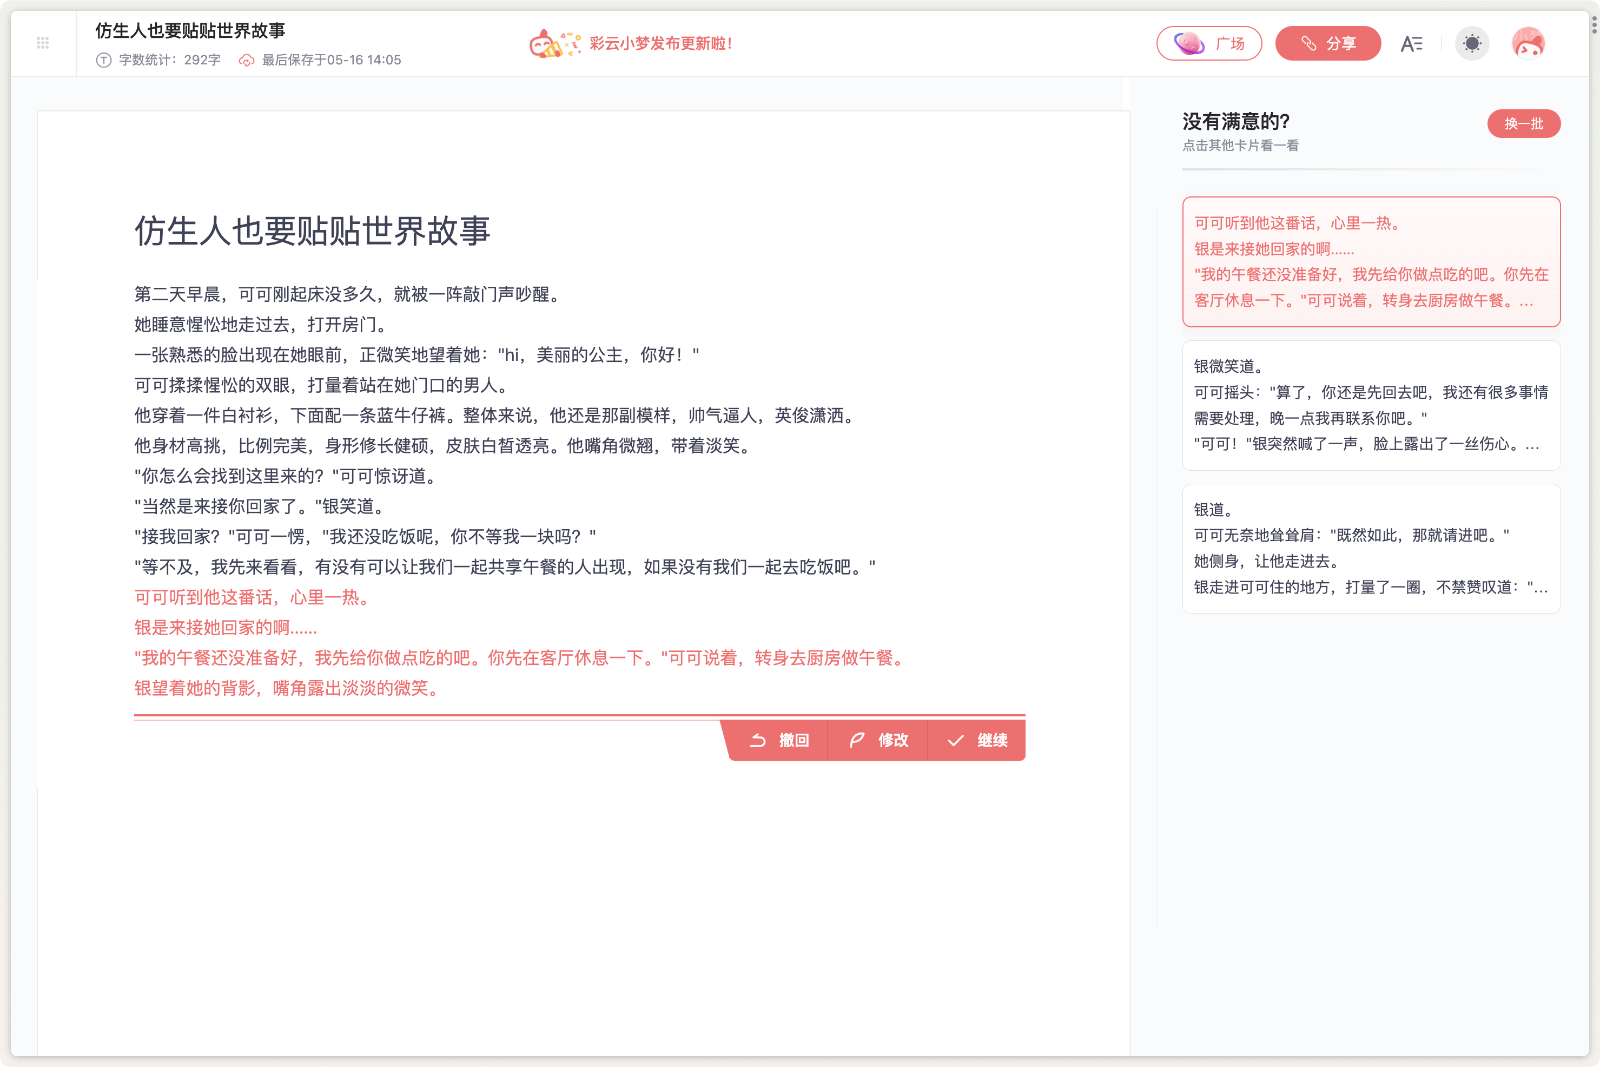The image size is (1600, 1067).
Task: Open the text formatting panel via A≡ icon
Action: (x=1411, y=43)
